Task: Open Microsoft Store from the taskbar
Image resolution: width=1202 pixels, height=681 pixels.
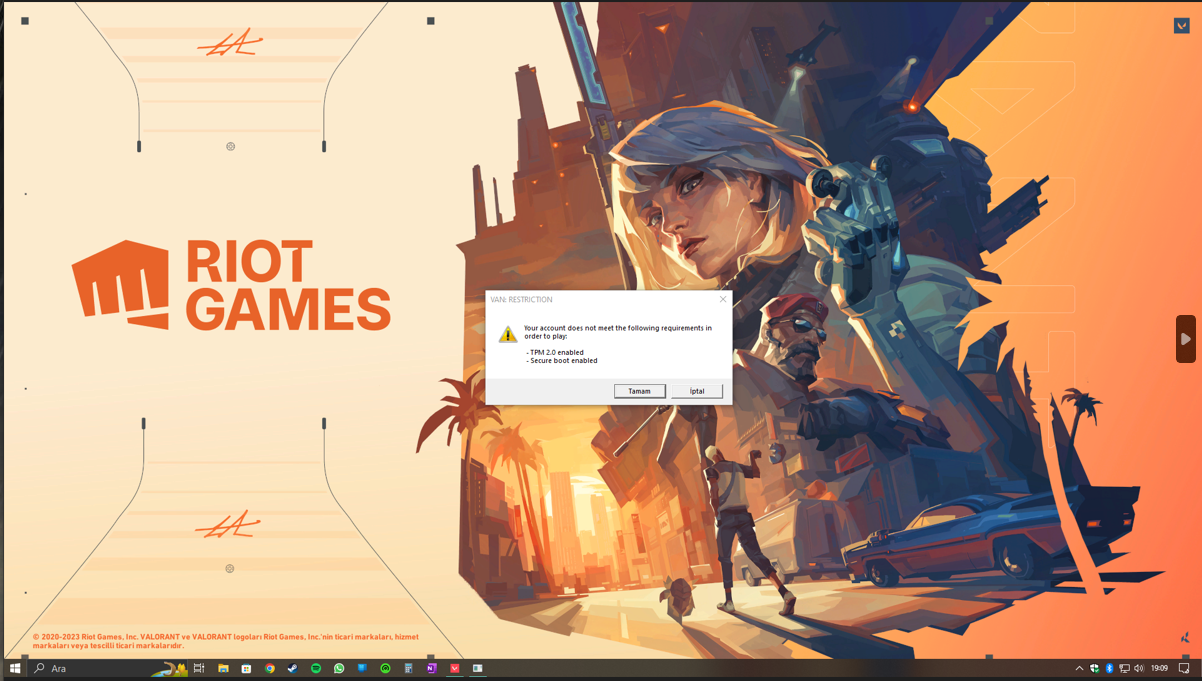Action: tap(246, 668)
